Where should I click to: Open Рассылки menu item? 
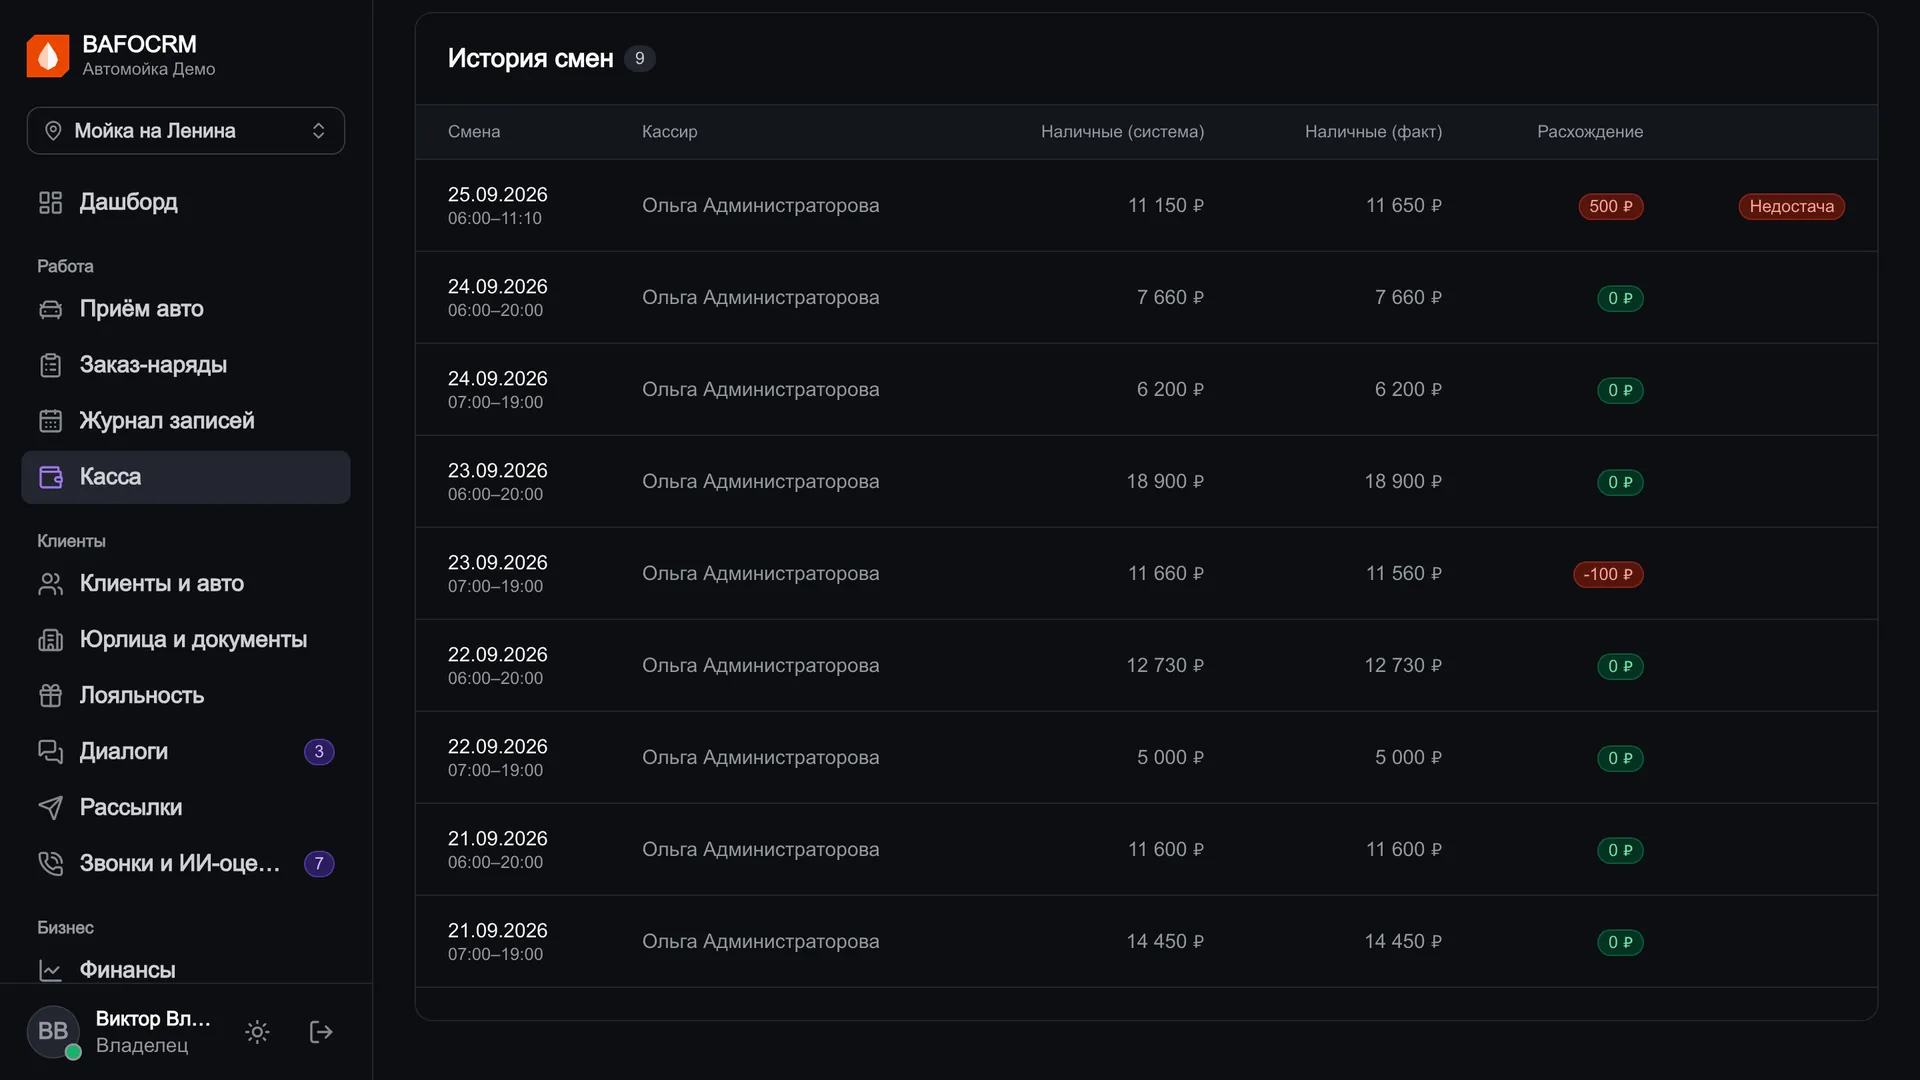click(186, 808)
